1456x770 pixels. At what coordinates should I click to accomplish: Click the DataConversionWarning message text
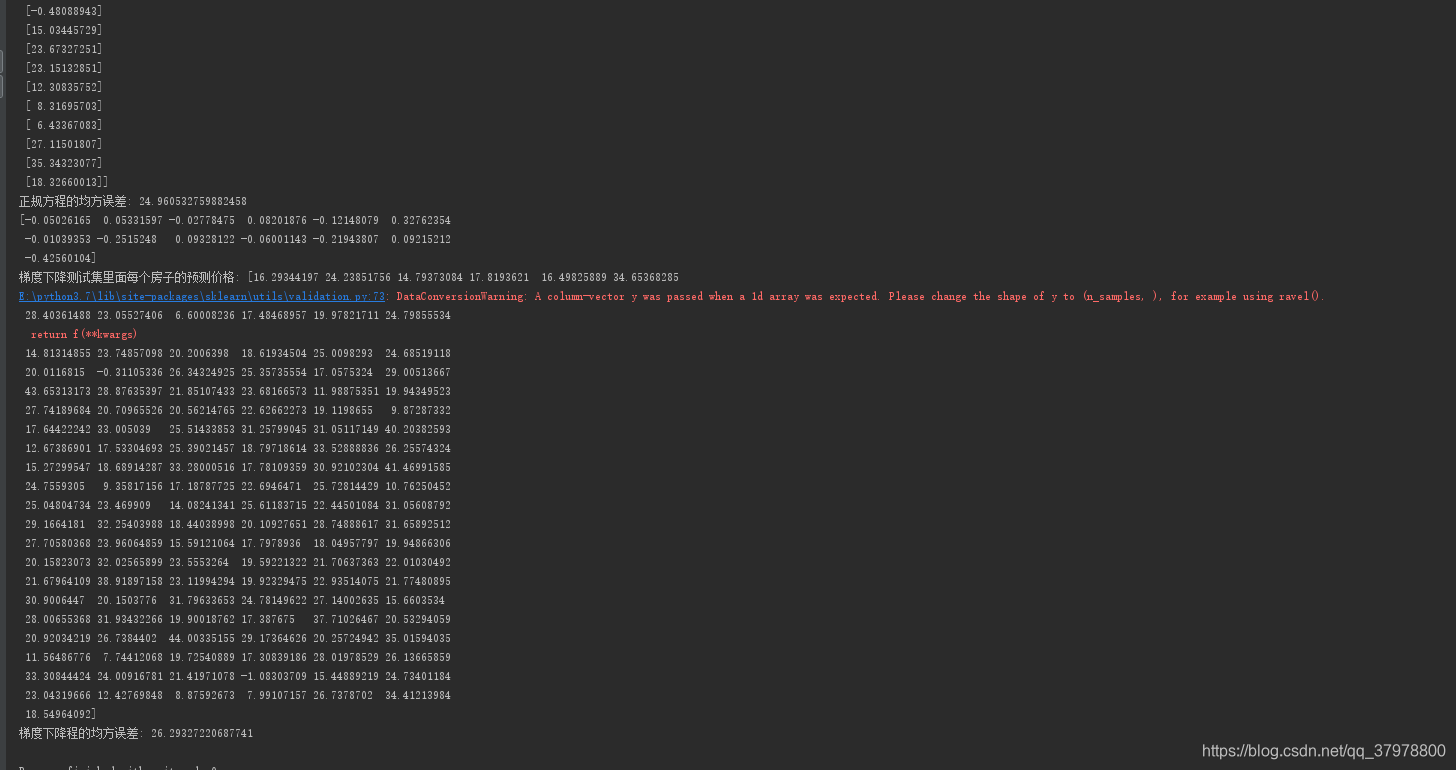(860, 297)
